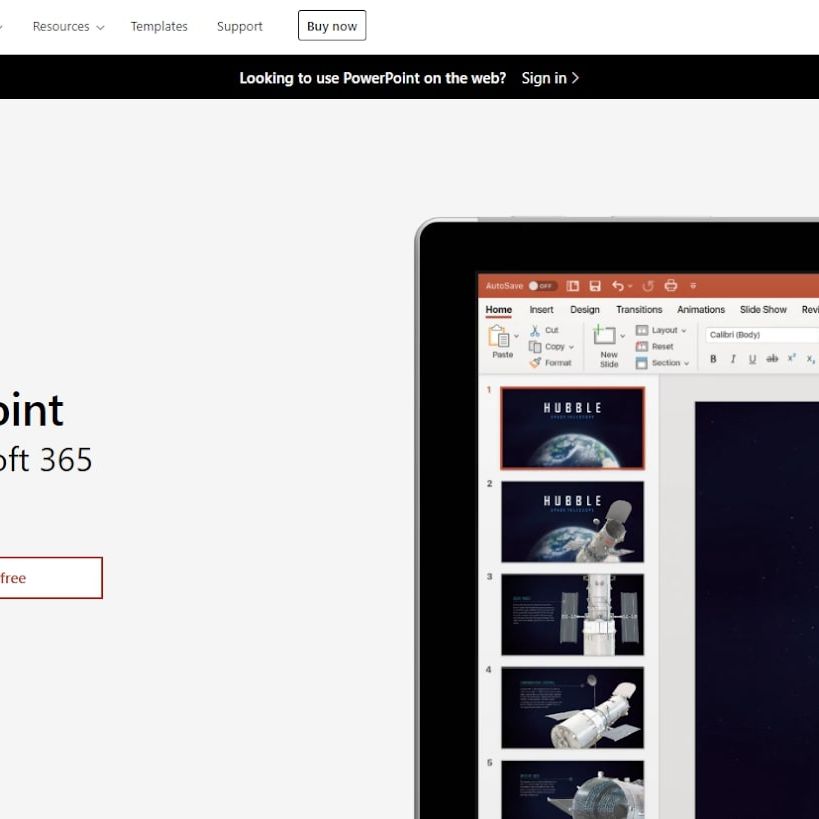
Task: Click the Cut label text
Action: pos(552,331)
